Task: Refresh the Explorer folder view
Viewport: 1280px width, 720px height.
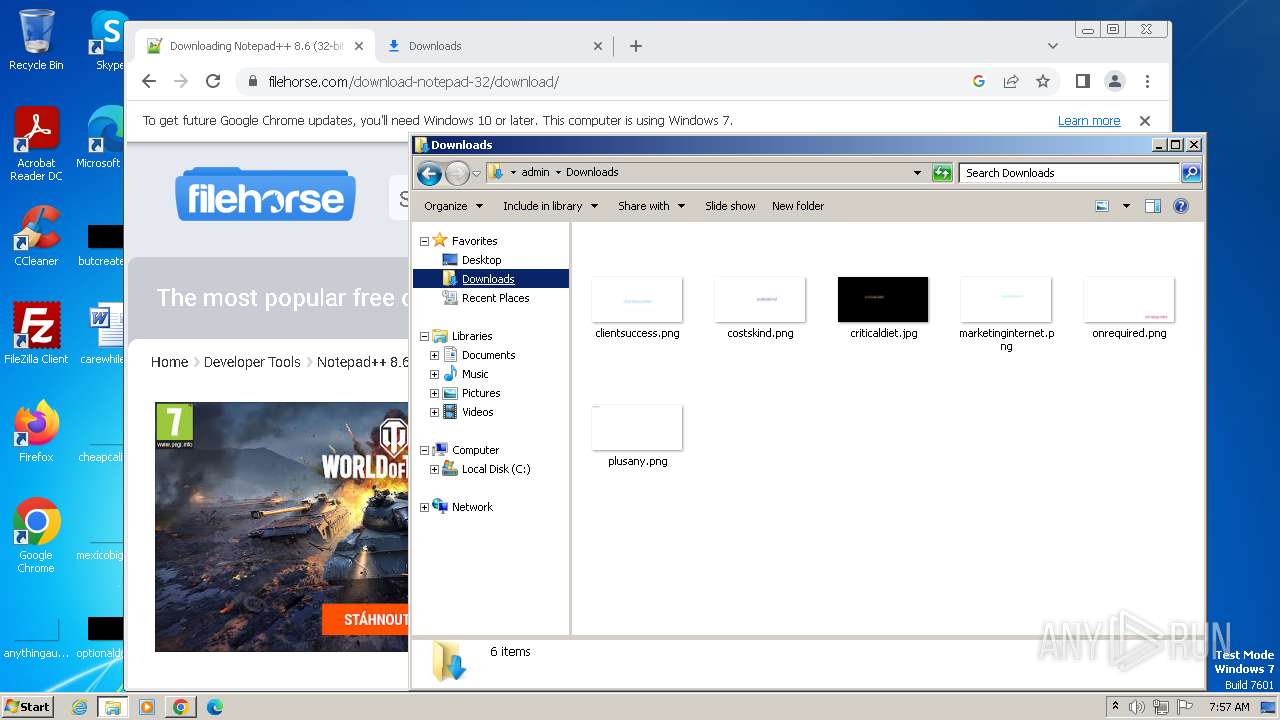Action: click(942, 173)
